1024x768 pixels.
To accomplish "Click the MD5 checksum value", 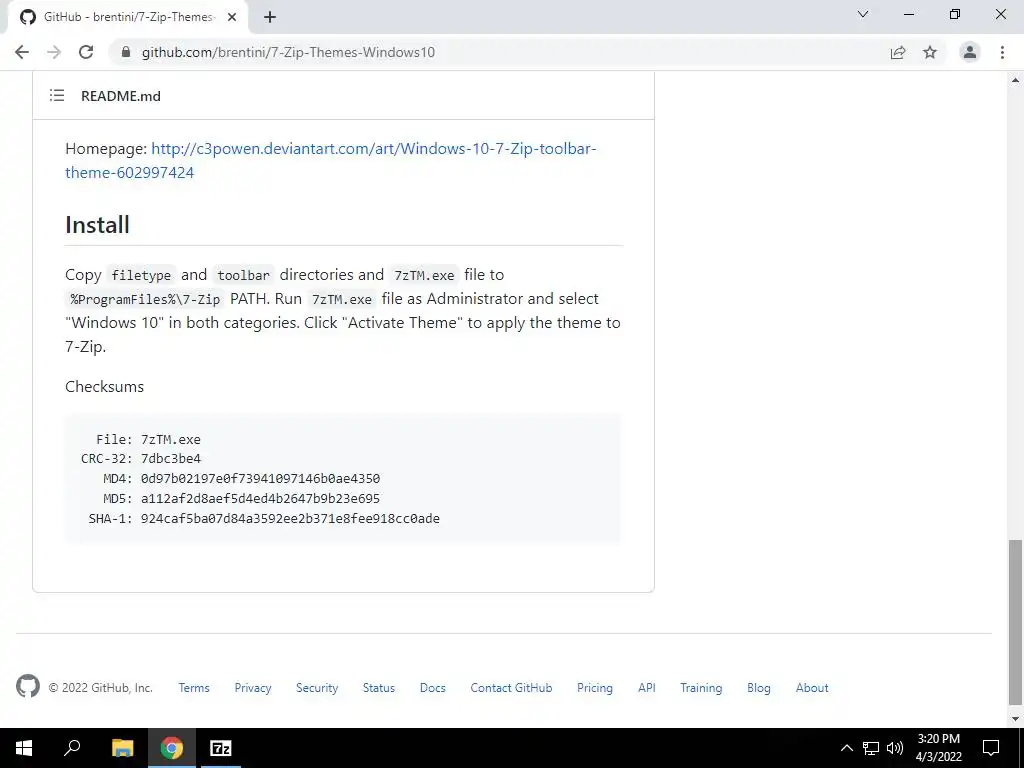I will [x=261, y=498].
